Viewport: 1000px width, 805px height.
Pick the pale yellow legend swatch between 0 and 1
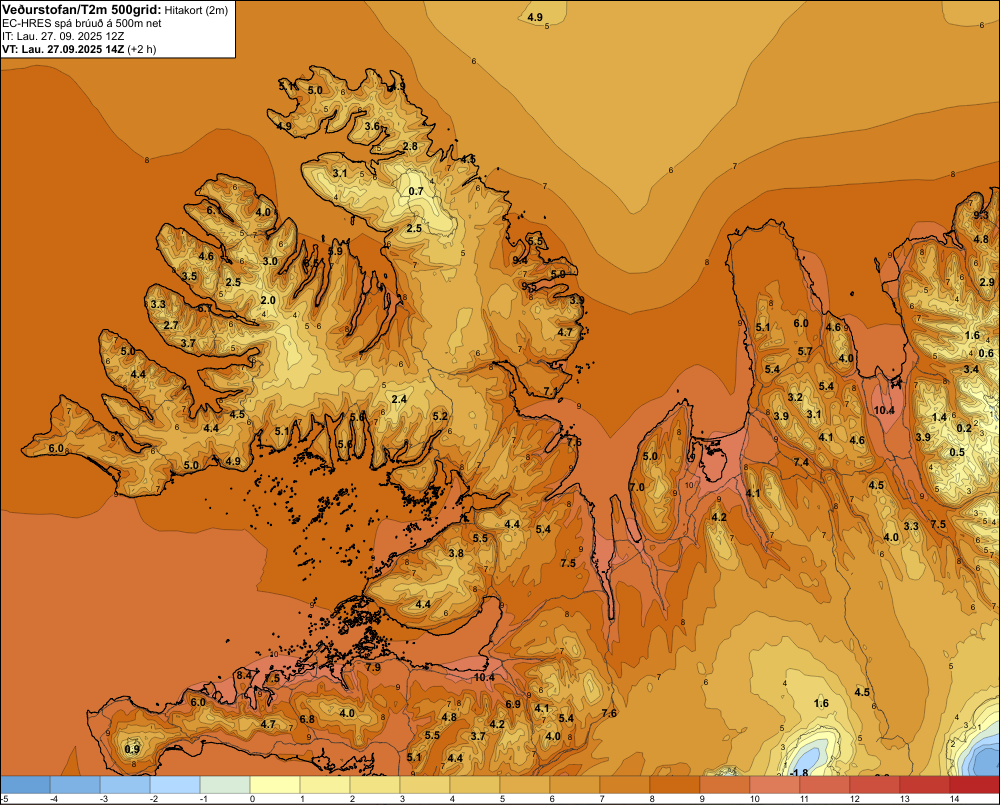(x=275, y=785)
